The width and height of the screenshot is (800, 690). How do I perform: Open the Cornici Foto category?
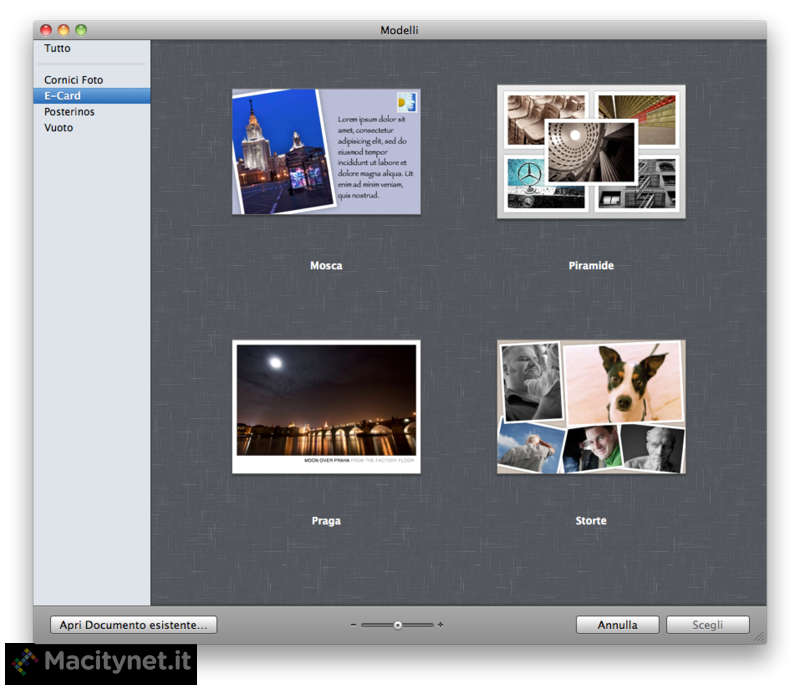[74, 80]
